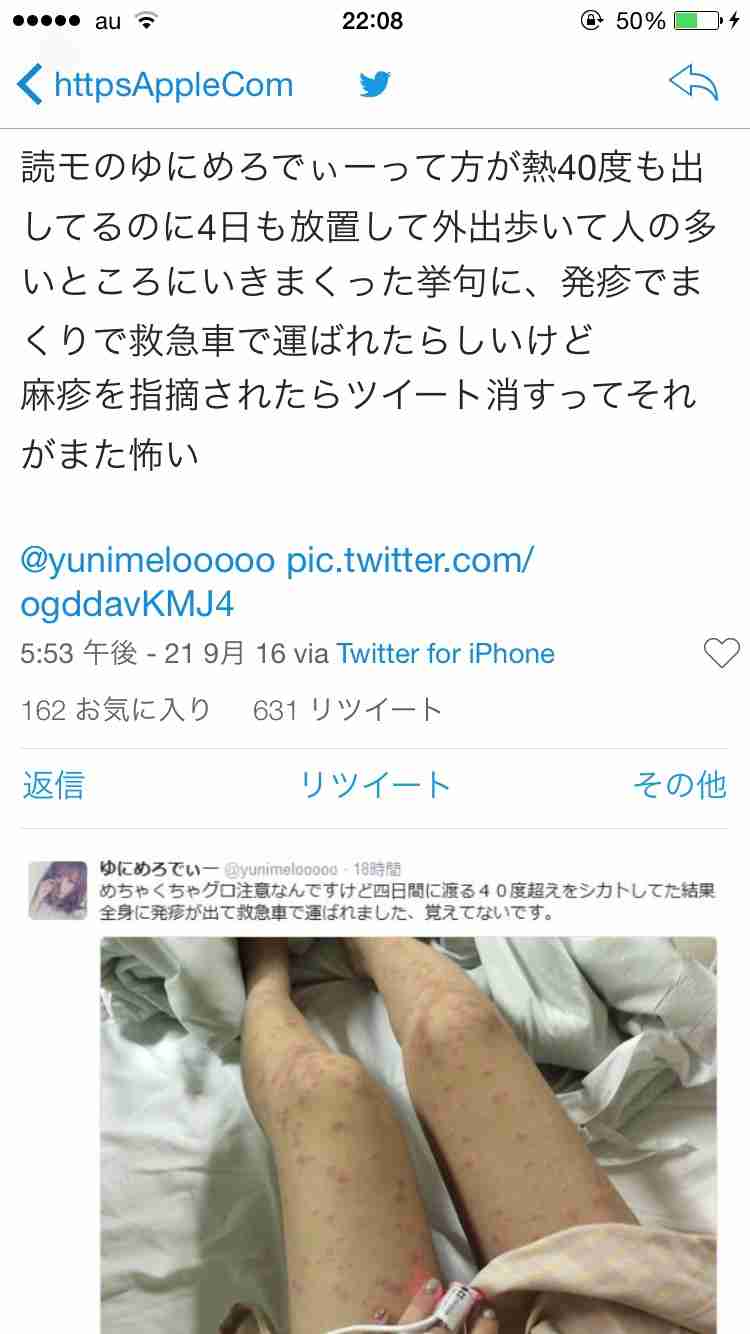
Task: Open the その他 more options menu
Action: click(x=679, y=785)
